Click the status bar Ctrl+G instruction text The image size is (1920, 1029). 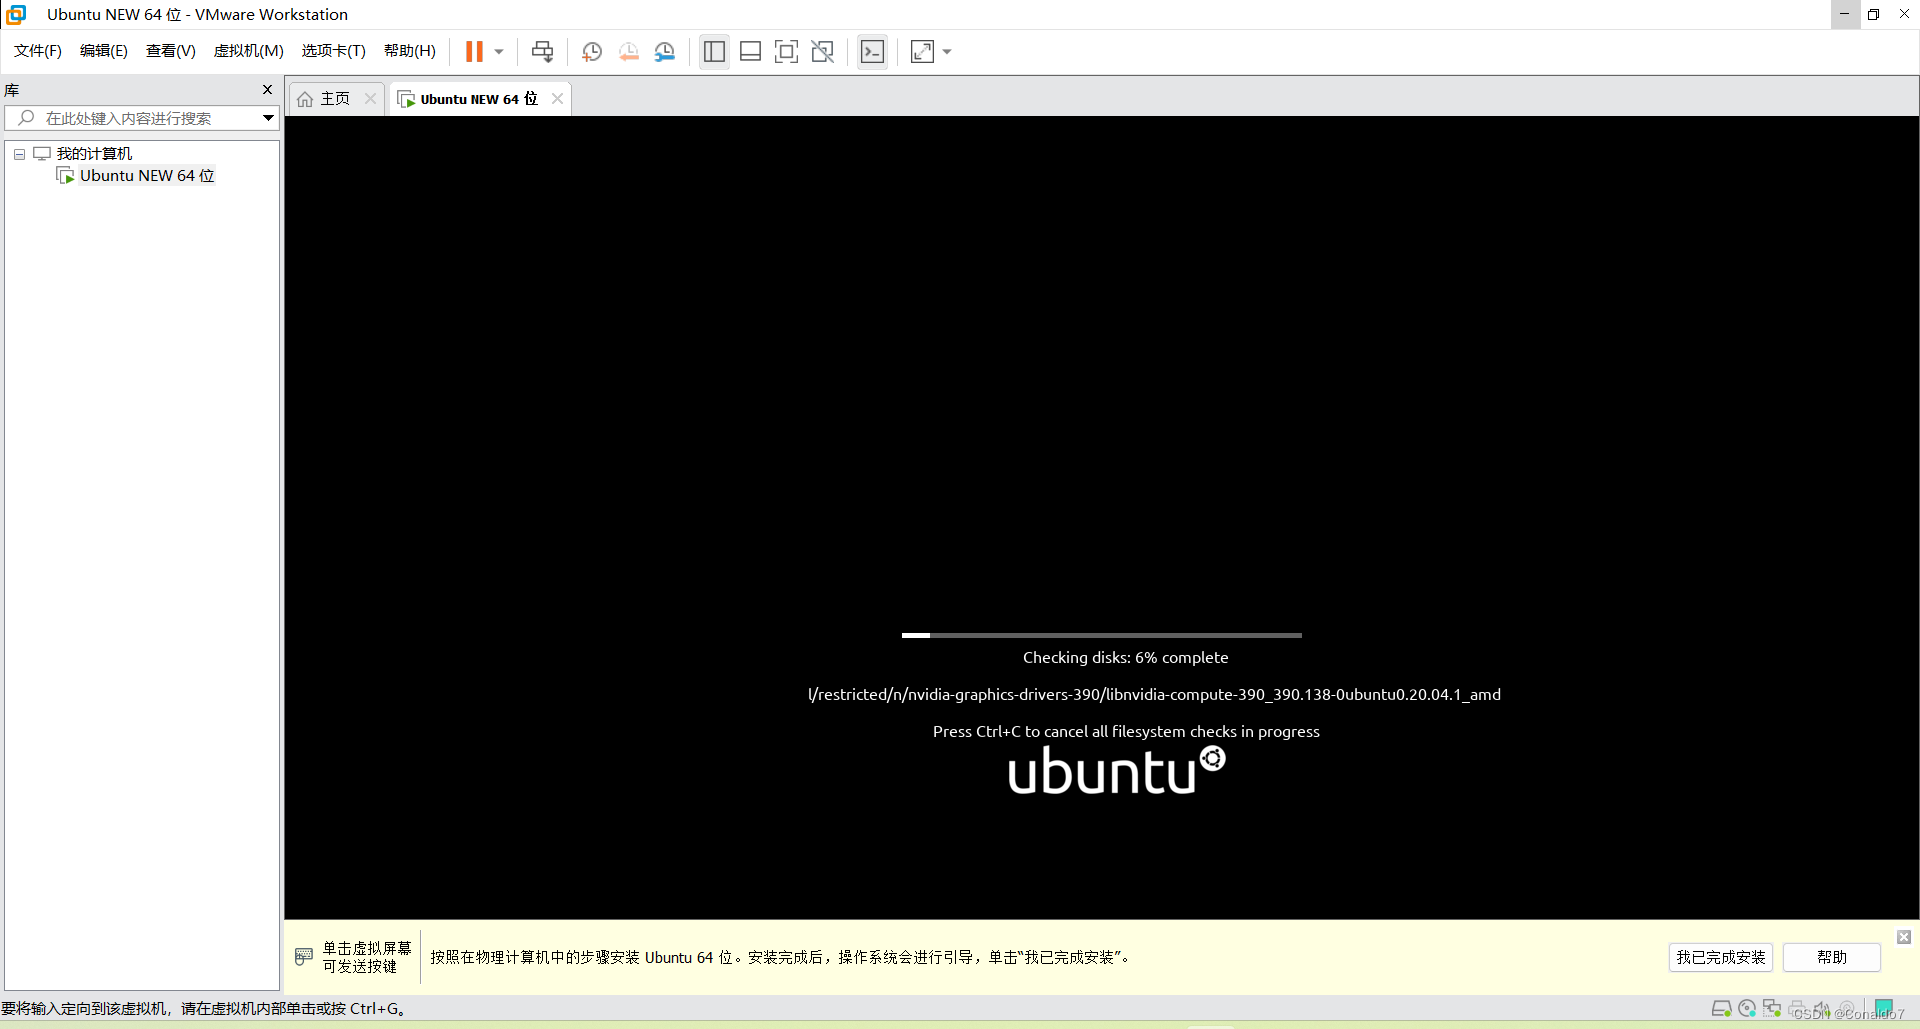tap(204, 1008)
